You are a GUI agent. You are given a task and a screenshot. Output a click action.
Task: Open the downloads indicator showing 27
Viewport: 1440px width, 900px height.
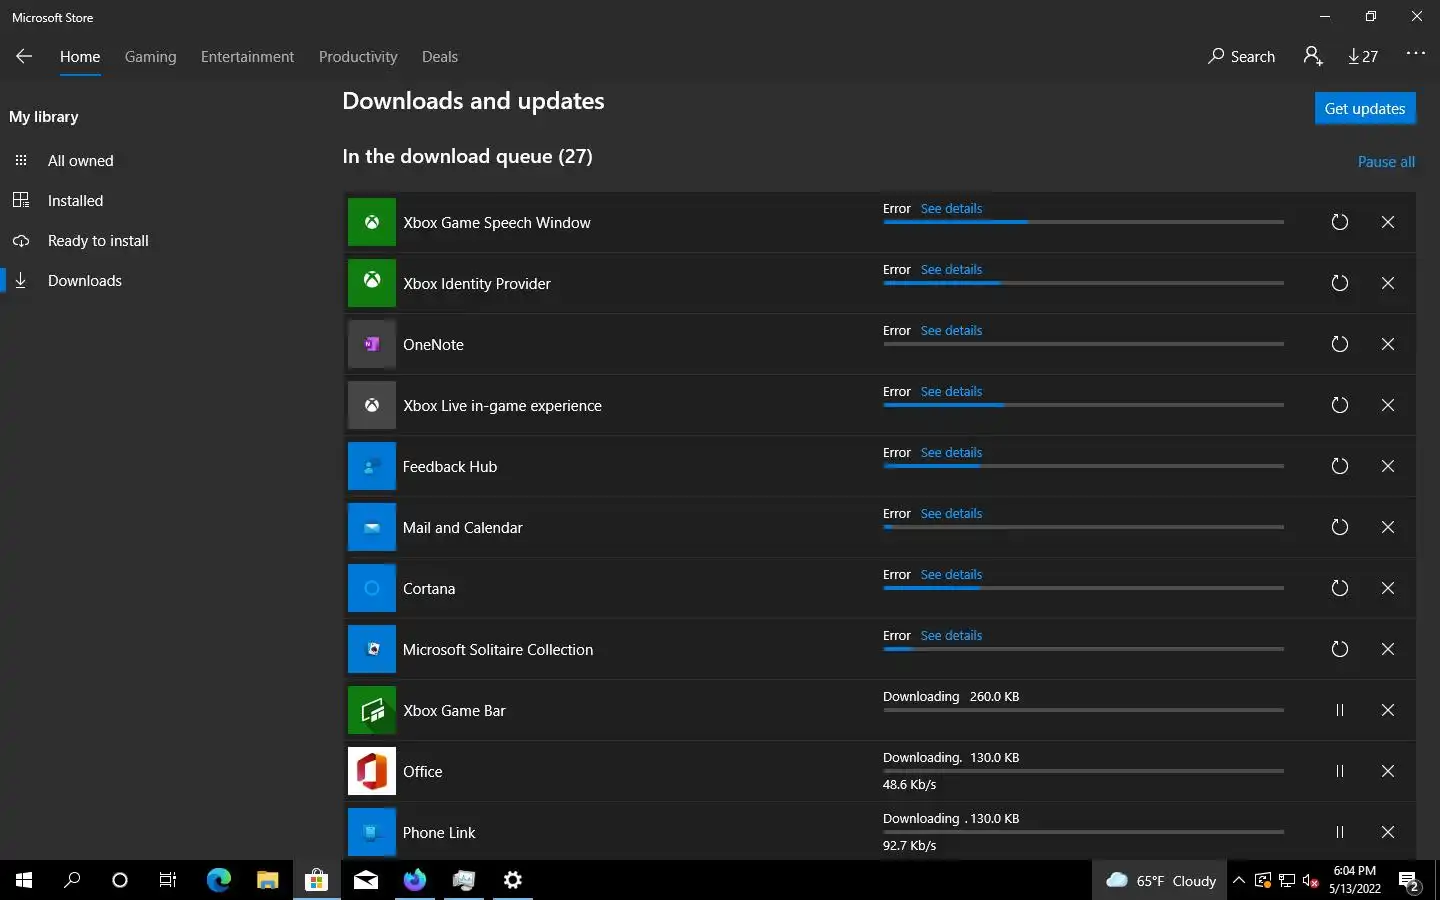[1363, 56]
